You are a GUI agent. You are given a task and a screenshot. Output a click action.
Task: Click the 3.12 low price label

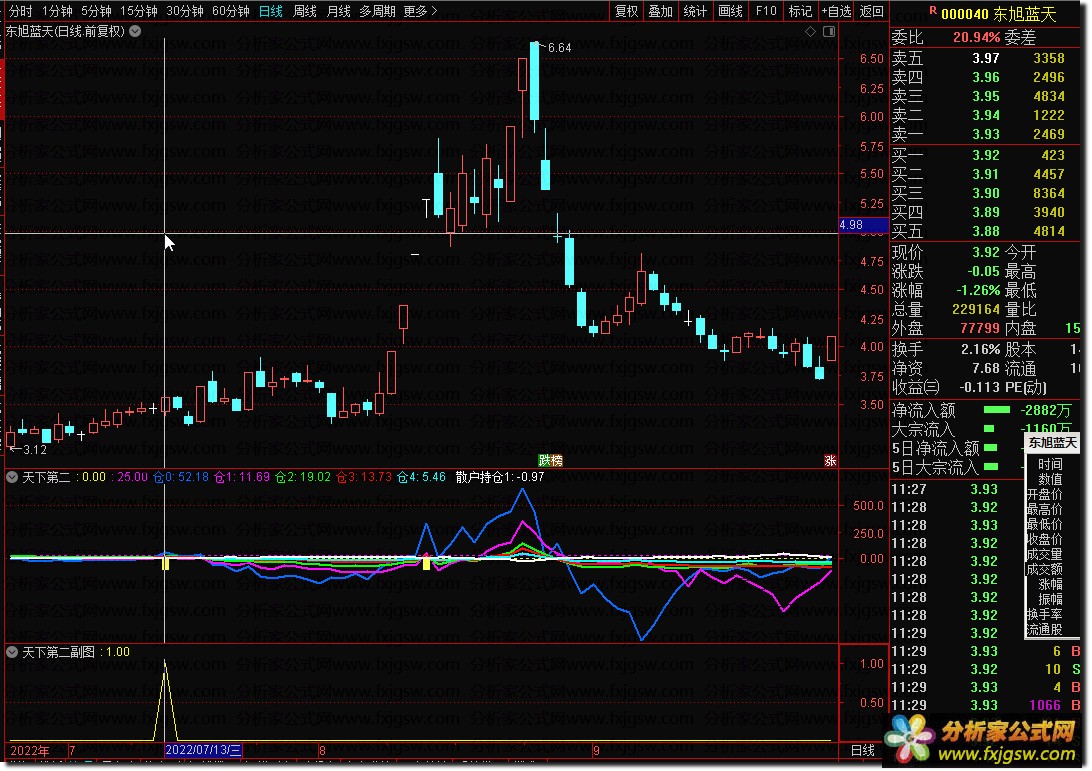pos(35,449)
